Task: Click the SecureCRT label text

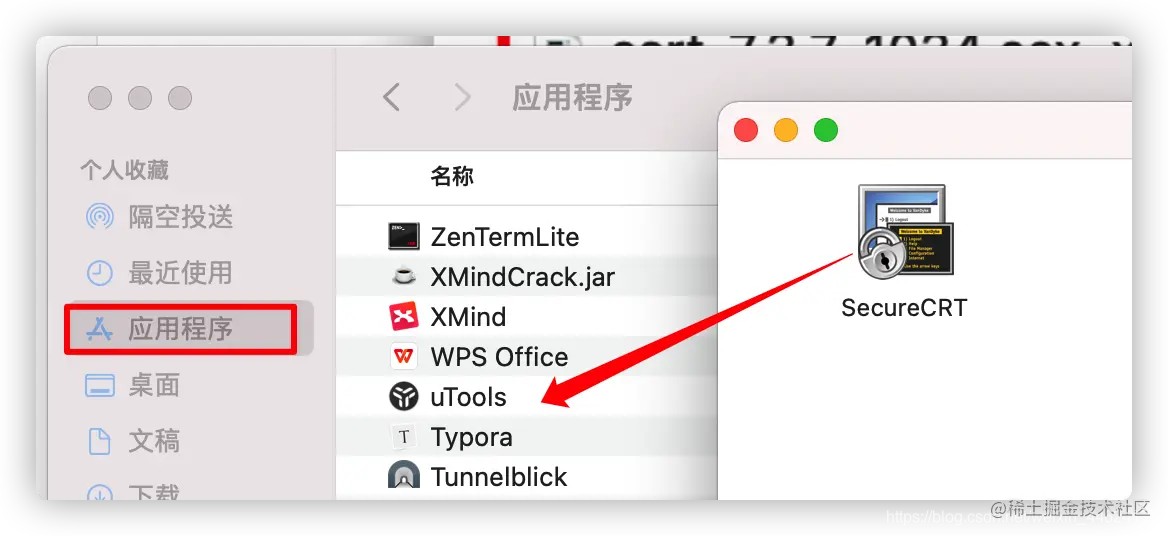Action: [904, 307]
